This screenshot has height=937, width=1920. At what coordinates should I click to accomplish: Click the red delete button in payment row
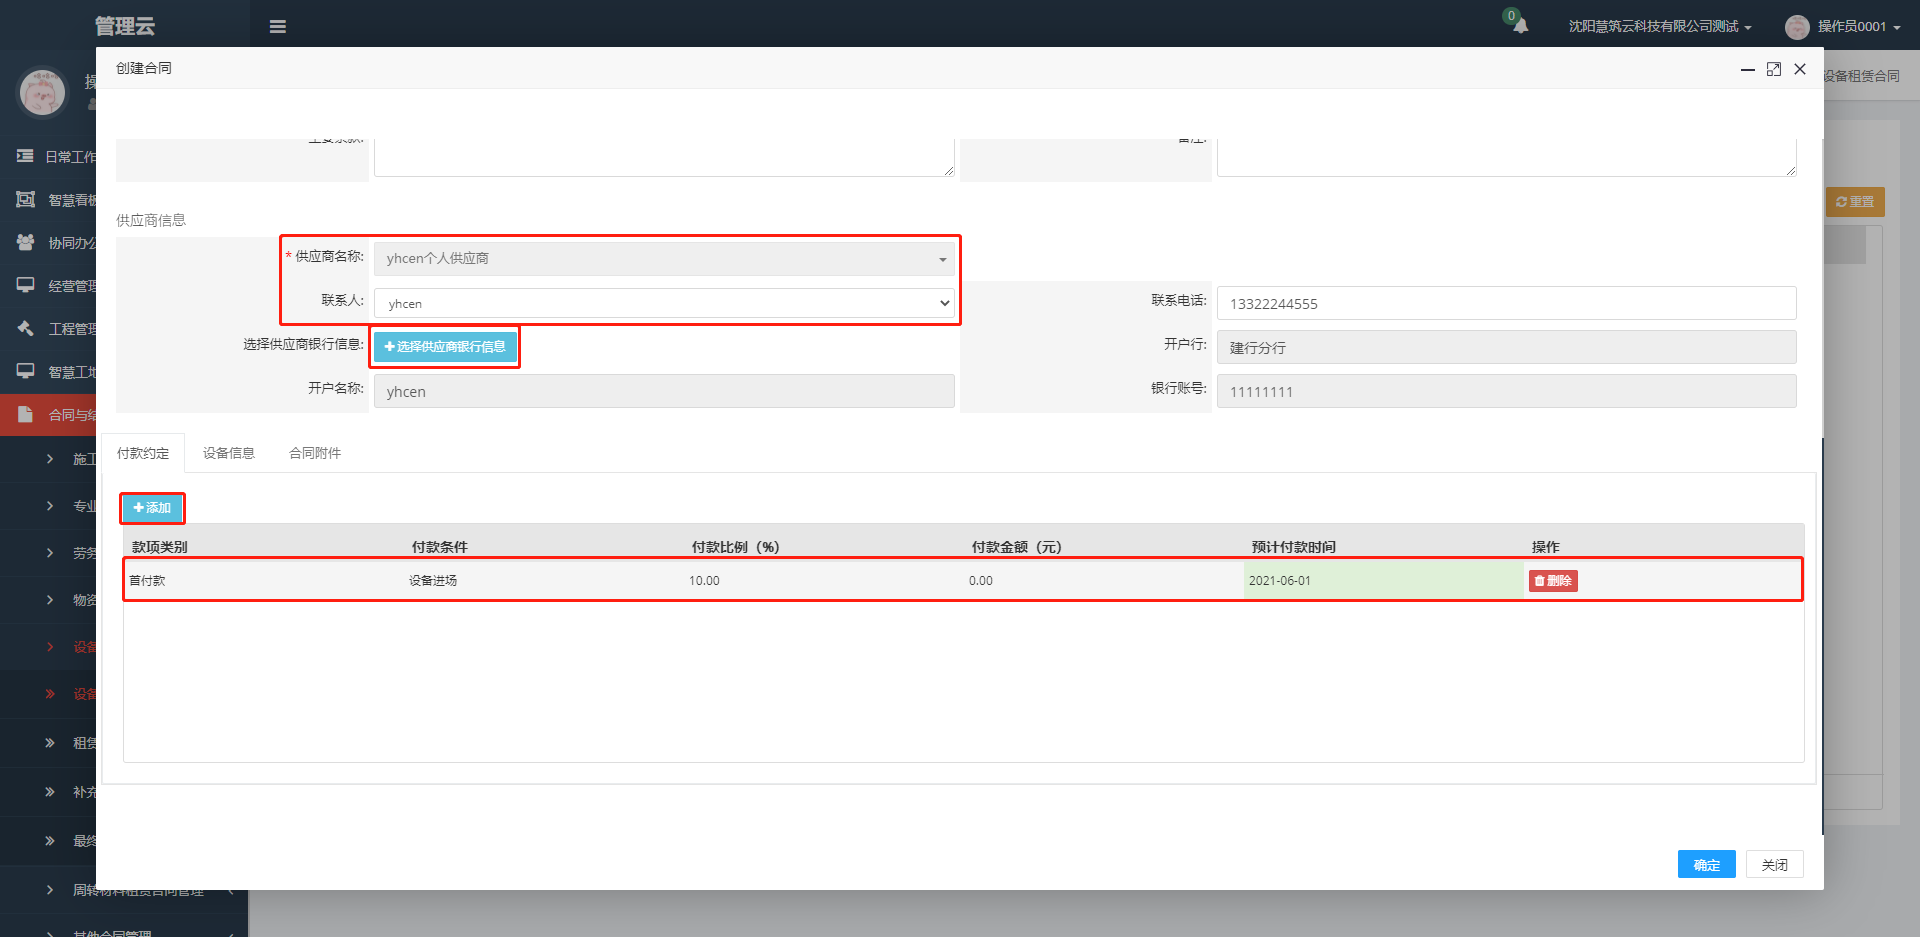pyautogui.click(x=1553, y=581)
